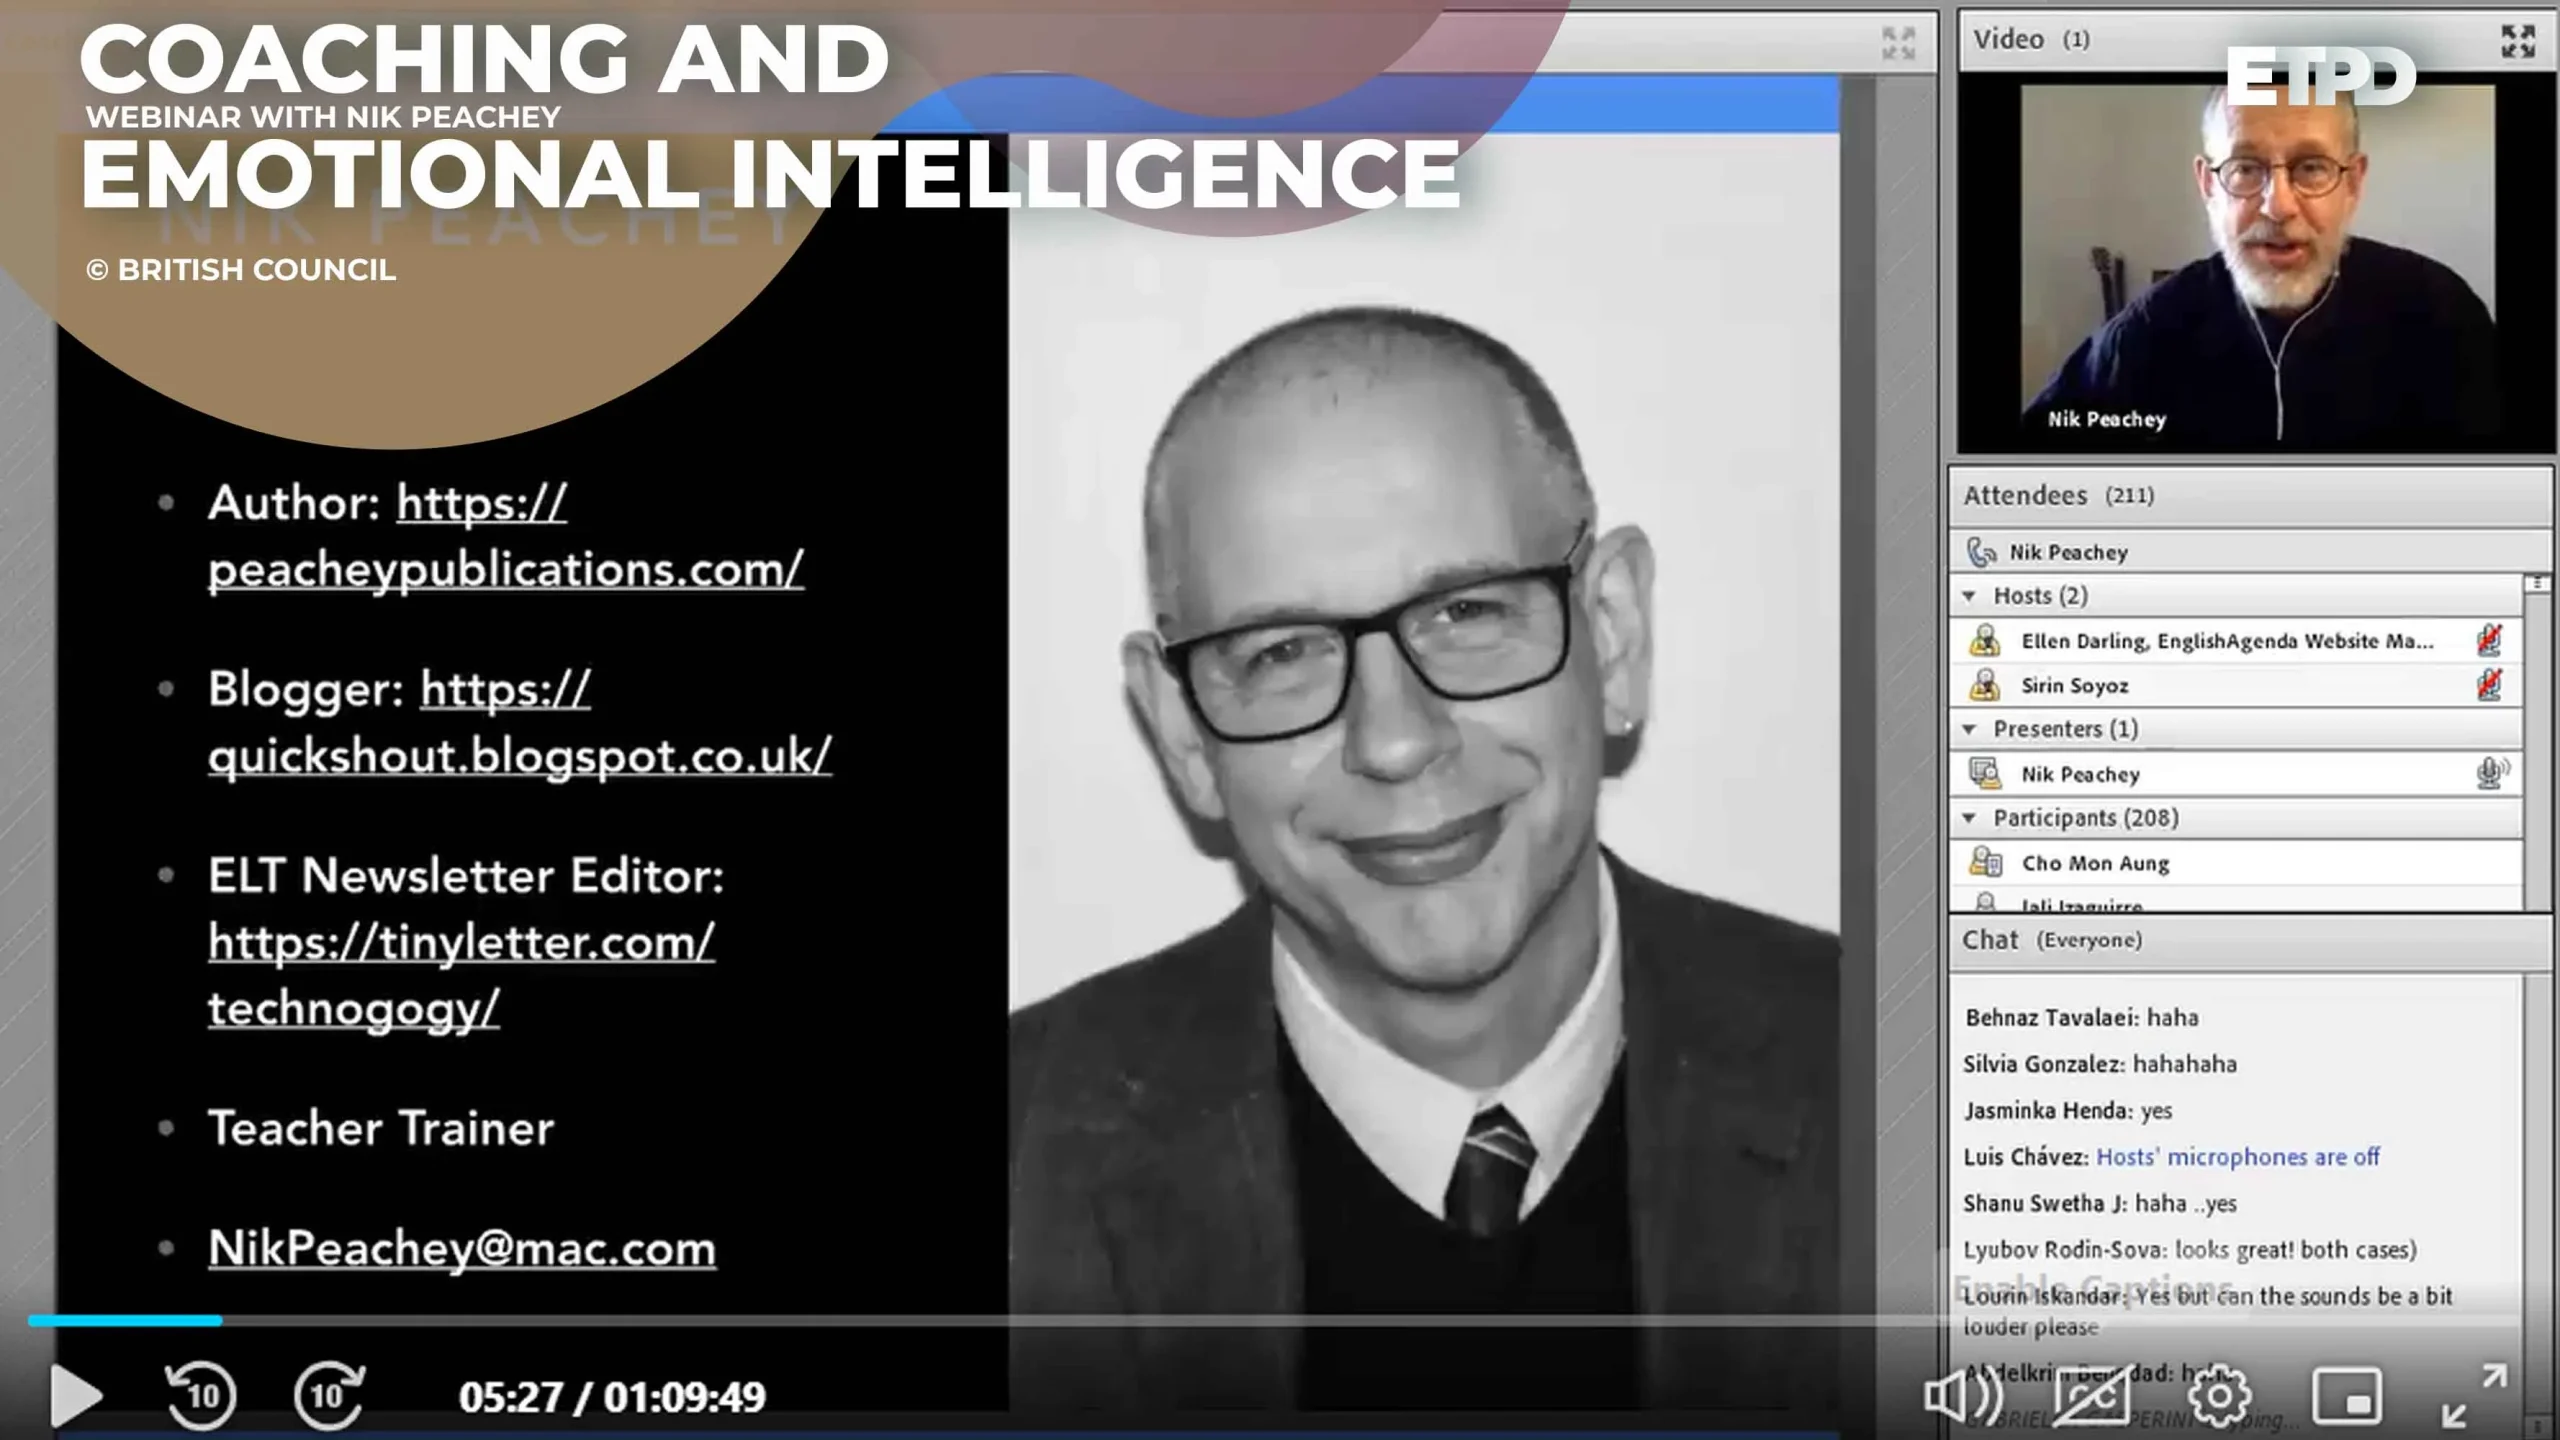Maximize the slide share pod via expand icon
Viewport: 2560px width, 1440px height.
[1898, 44]
